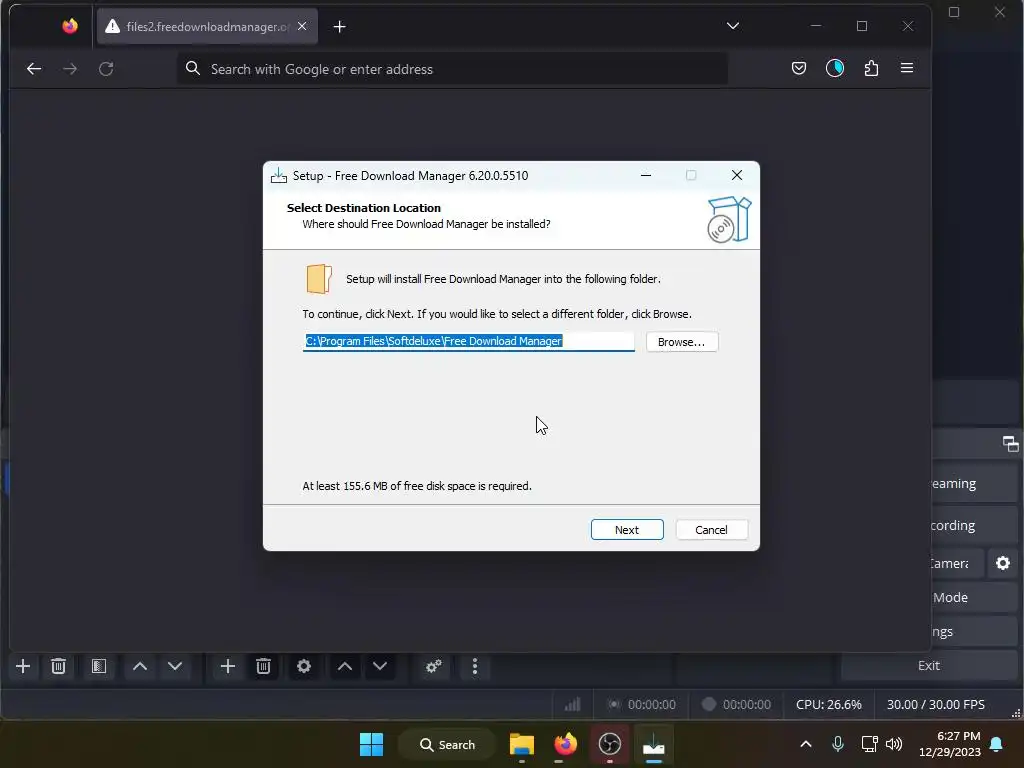This screenshot has width=1024, height=768.
Task: Open the Firefox account icon
Action: point(835,68)
